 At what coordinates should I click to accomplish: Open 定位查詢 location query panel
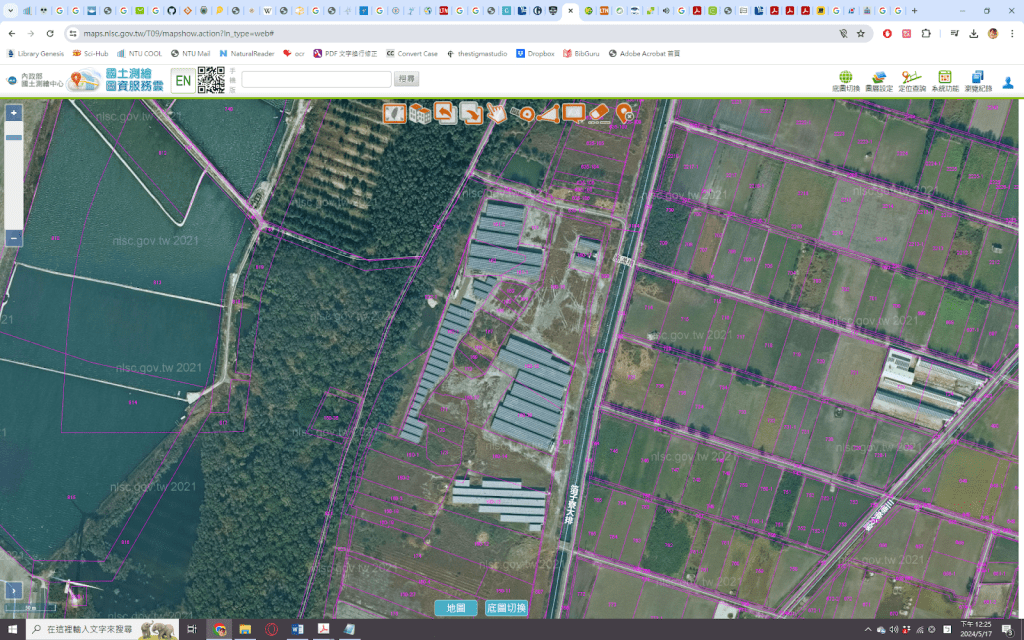pyautogui.click(x=911, y=81)
